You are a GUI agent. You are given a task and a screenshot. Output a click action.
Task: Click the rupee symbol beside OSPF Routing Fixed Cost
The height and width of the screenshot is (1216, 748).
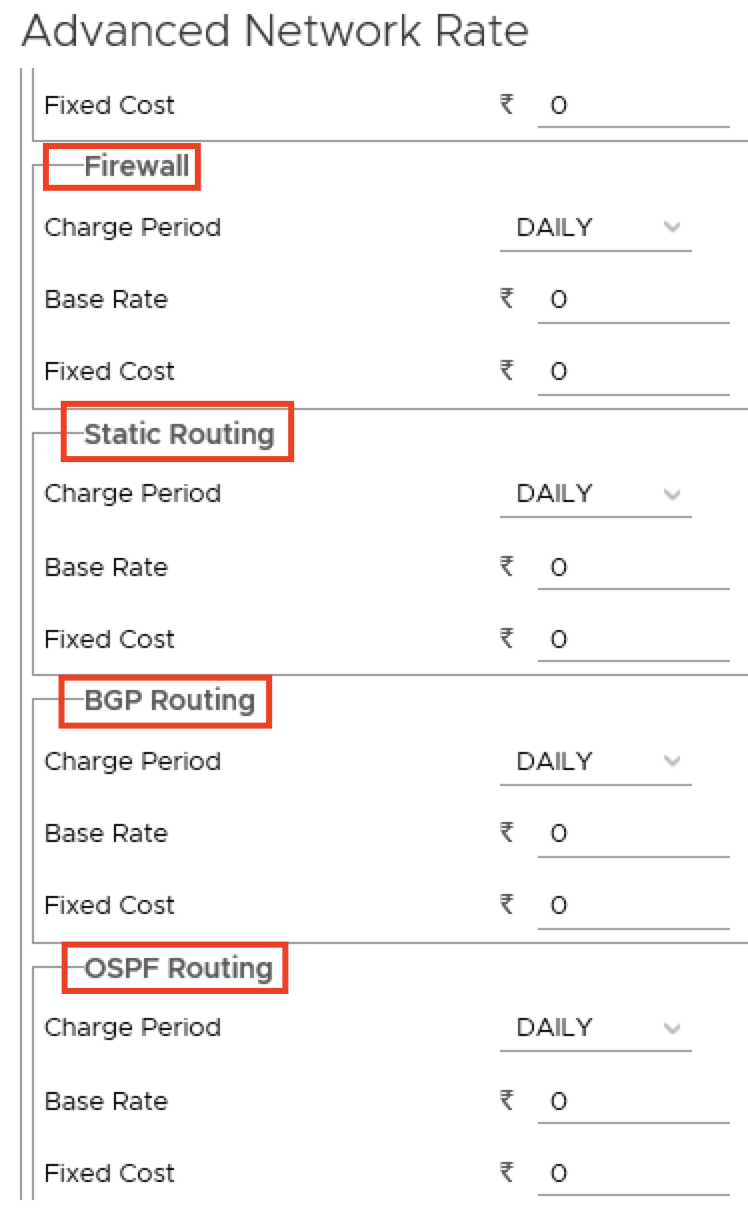pyautogui.click(x=507, y=1173)
